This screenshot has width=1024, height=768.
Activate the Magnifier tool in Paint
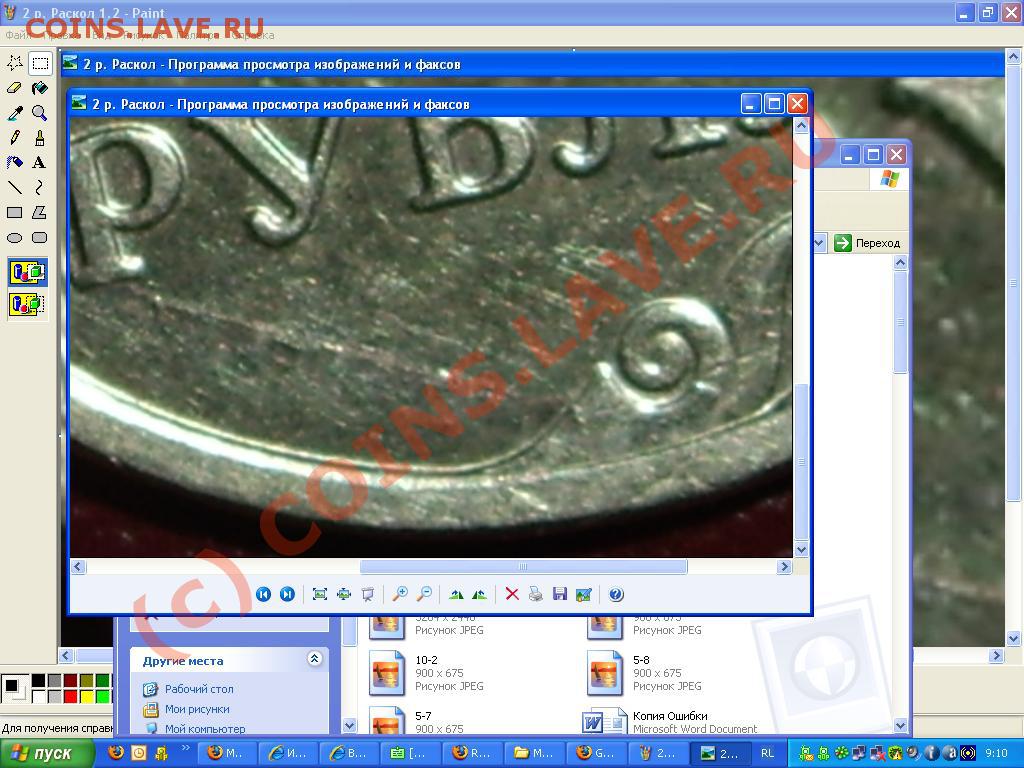[40, 113]
